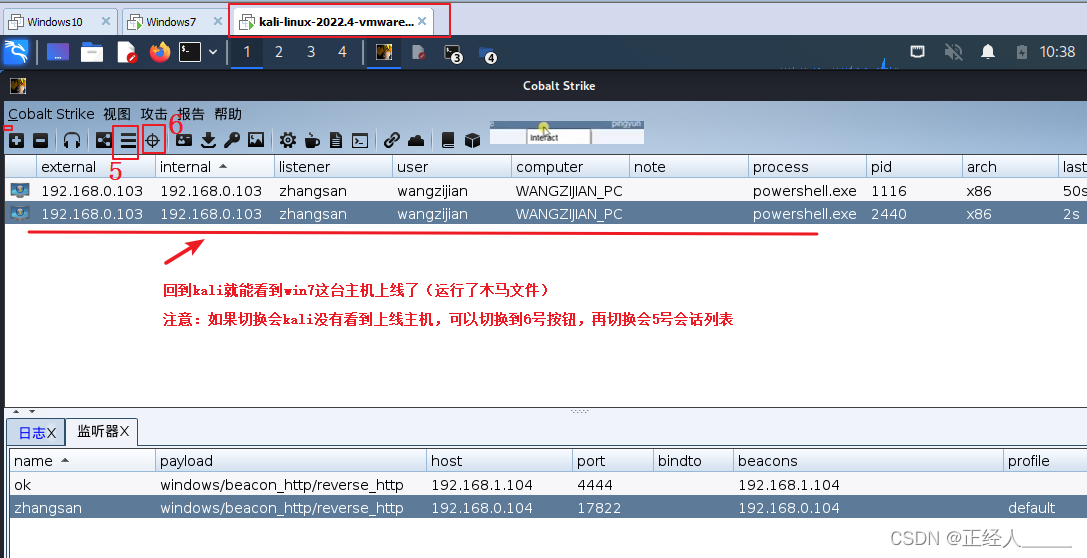Screen dimensions: 1087x558
Task: Switch to the 监听器X tab
Action: [x=103, y=431]
